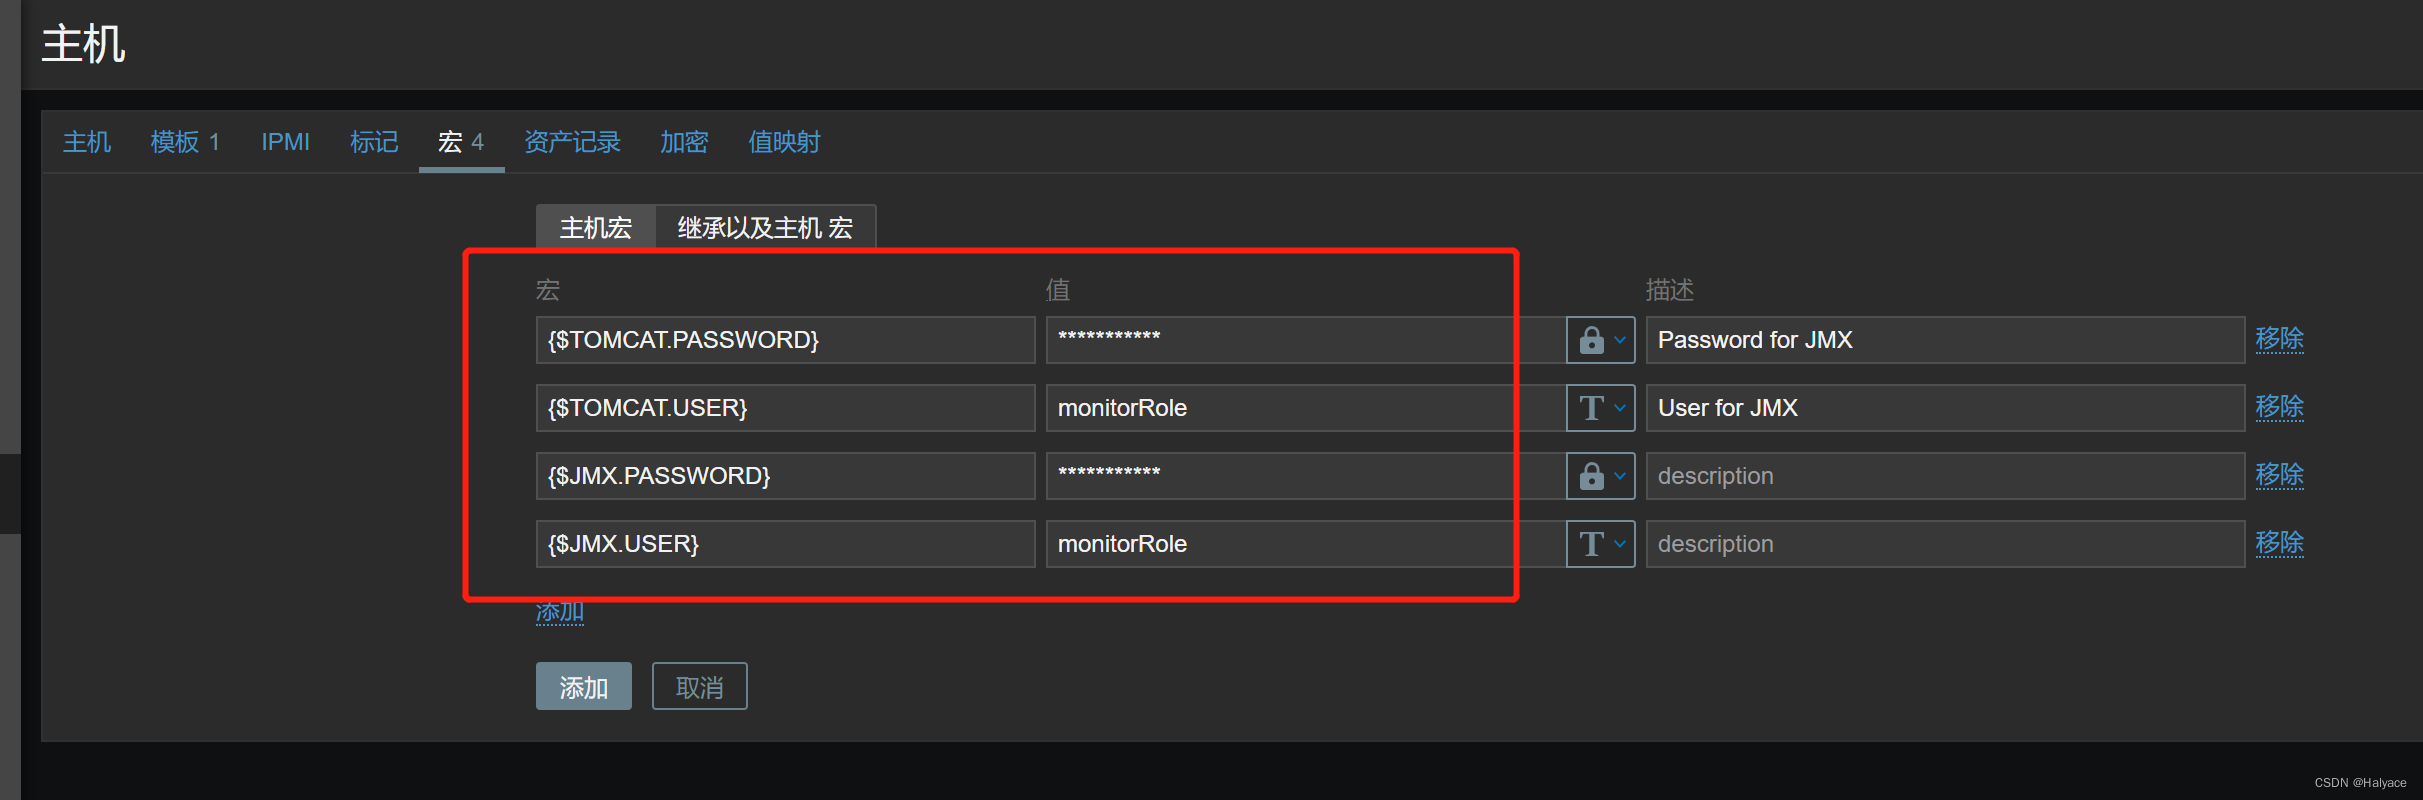Viewport: 2423px width, 800px height.
Task: Open the 模板 1 tab
Action: point(185,142)
